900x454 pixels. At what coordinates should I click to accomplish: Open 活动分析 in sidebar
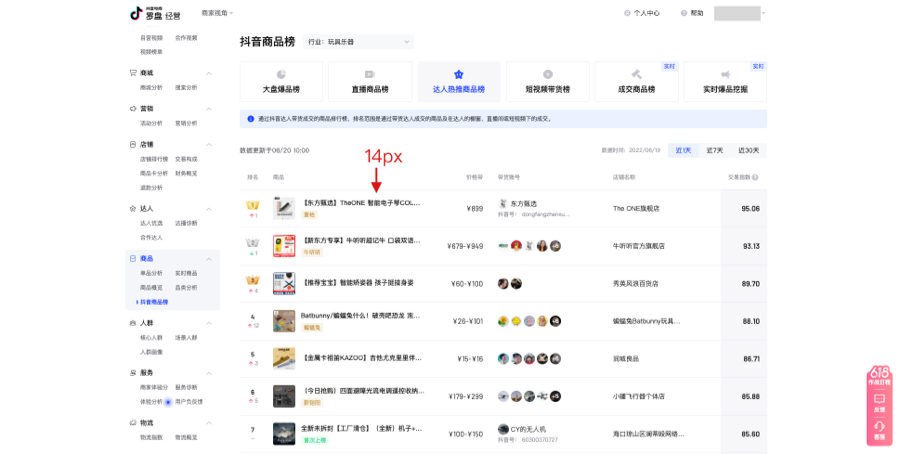click(152, 123)
